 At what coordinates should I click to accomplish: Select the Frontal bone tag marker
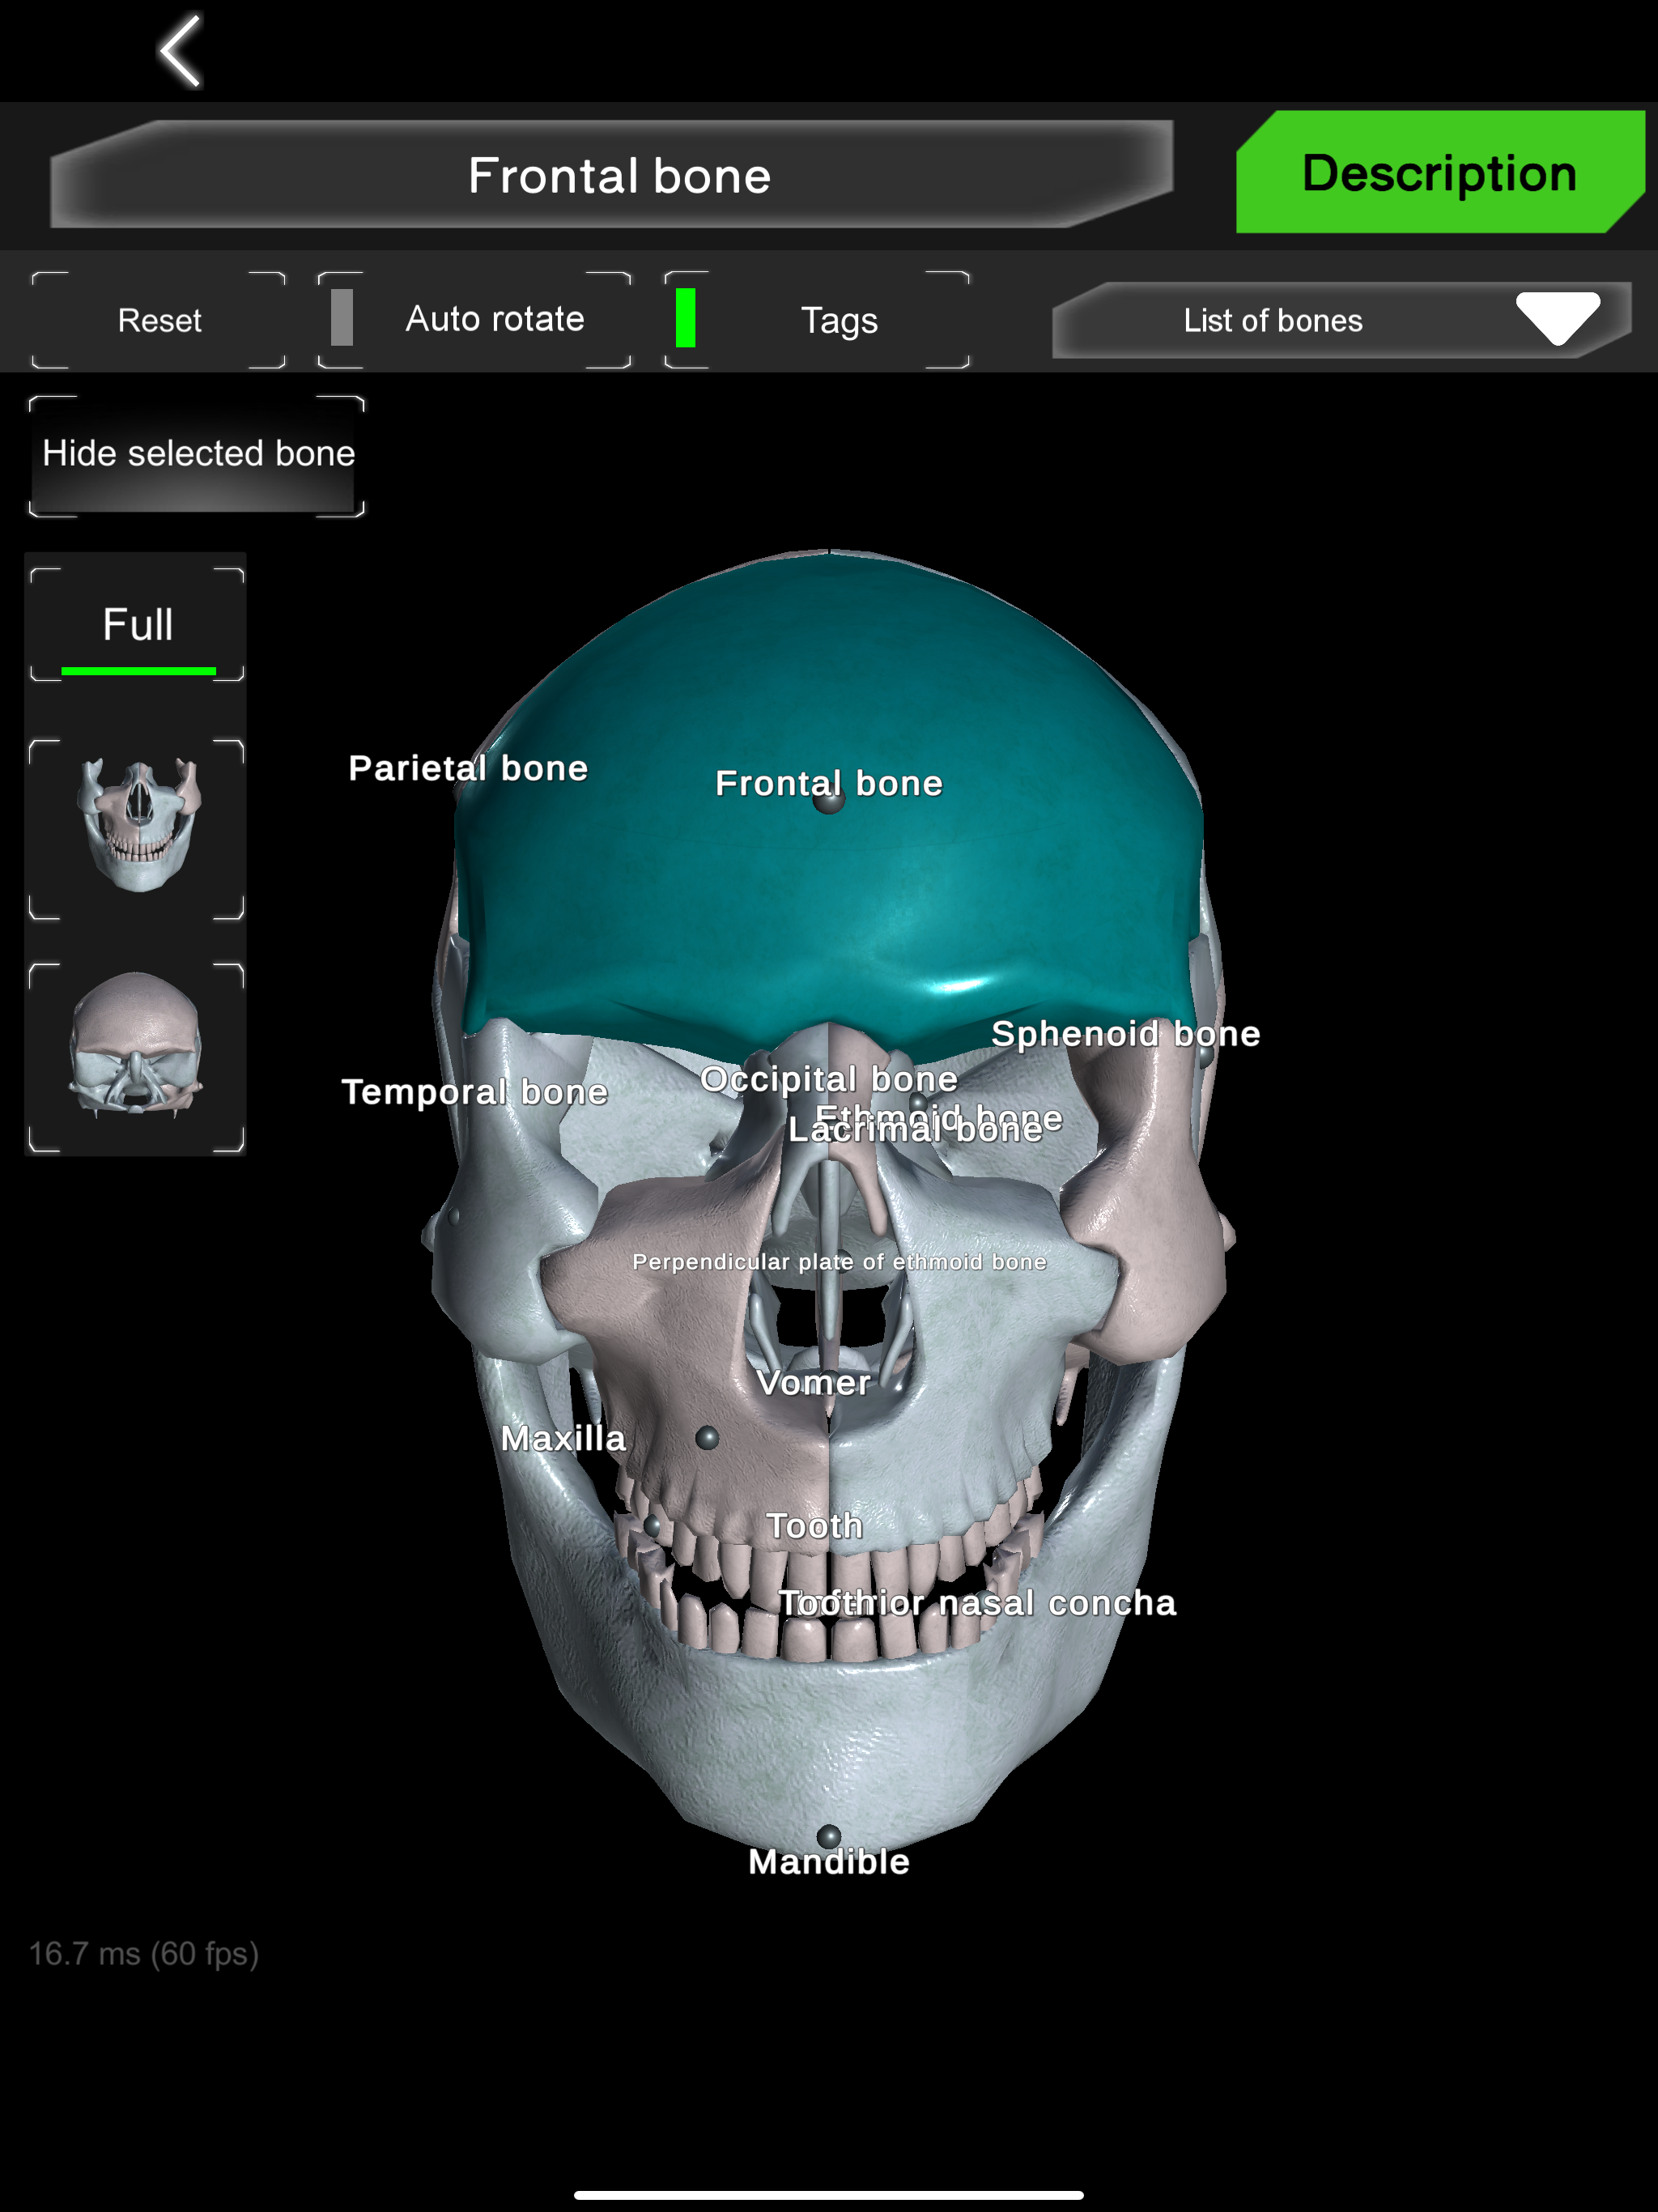click(x=829, y=801)
